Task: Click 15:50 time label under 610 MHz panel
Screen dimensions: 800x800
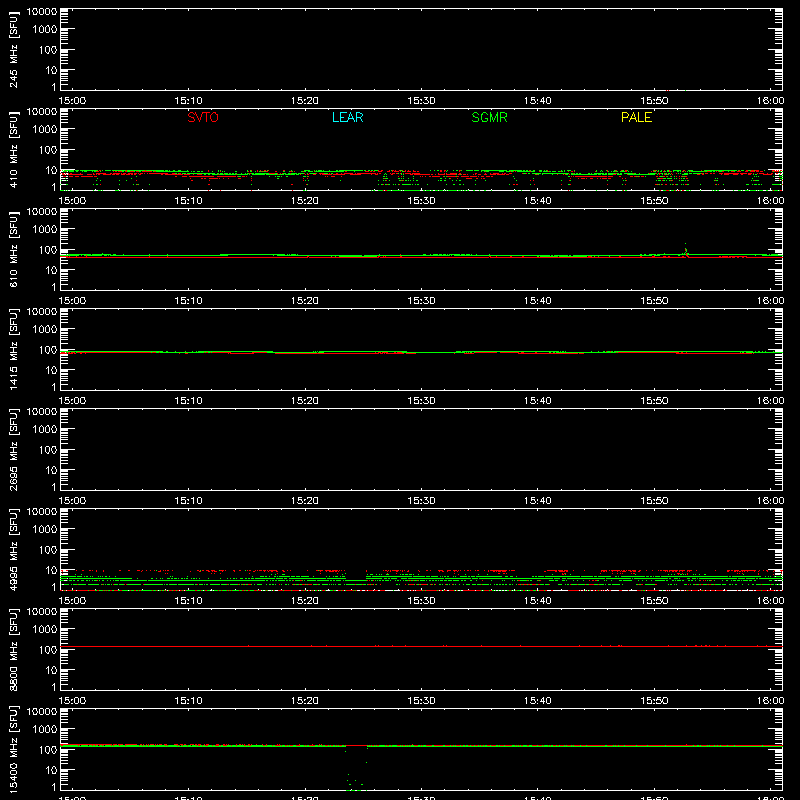Action: (654, 301)
